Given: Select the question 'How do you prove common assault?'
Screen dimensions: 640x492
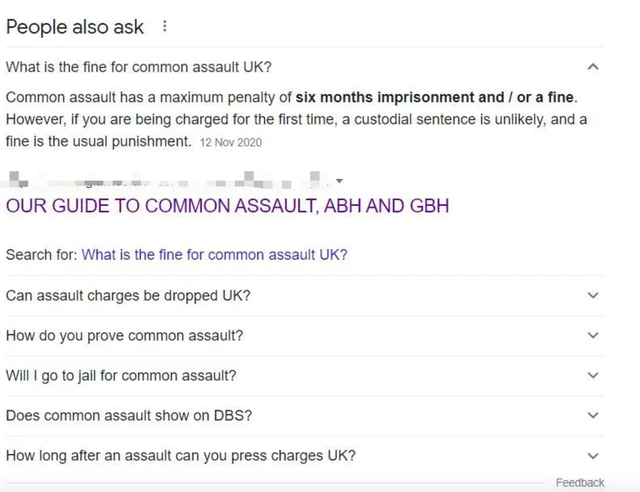Looking at the screenshot, I should click(124, 336).
